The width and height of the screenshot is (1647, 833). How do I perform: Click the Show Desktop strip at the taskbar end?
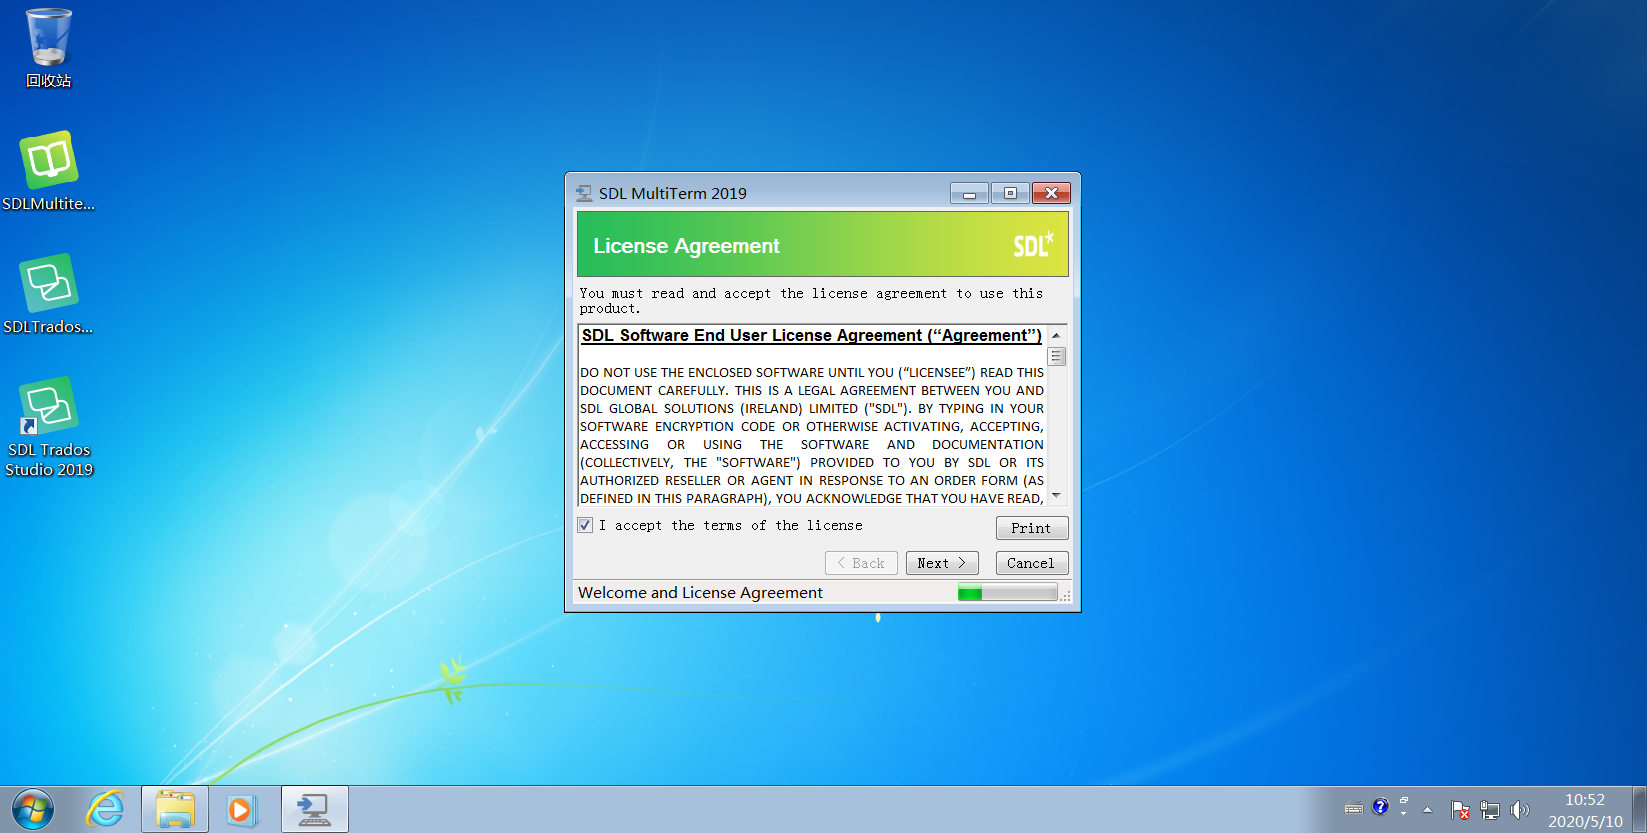coord(1640,809)
